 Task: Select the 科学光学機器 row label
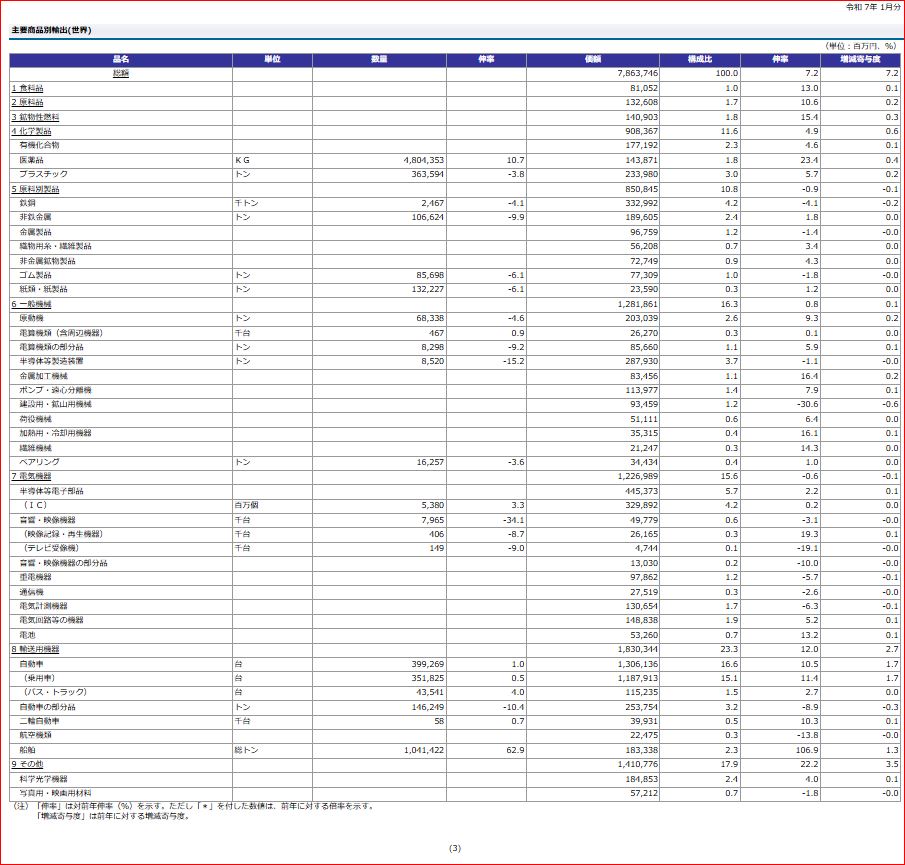(x=43, y=779)
